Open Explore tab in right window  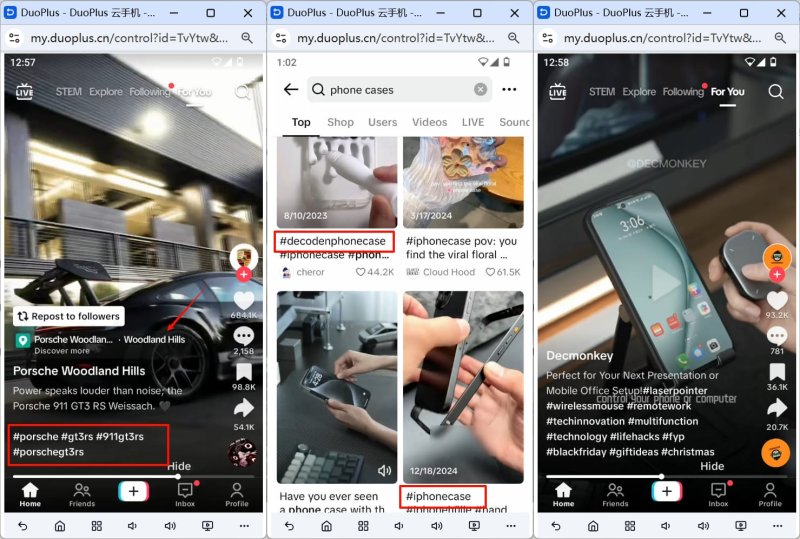click(x=639, y=92)
